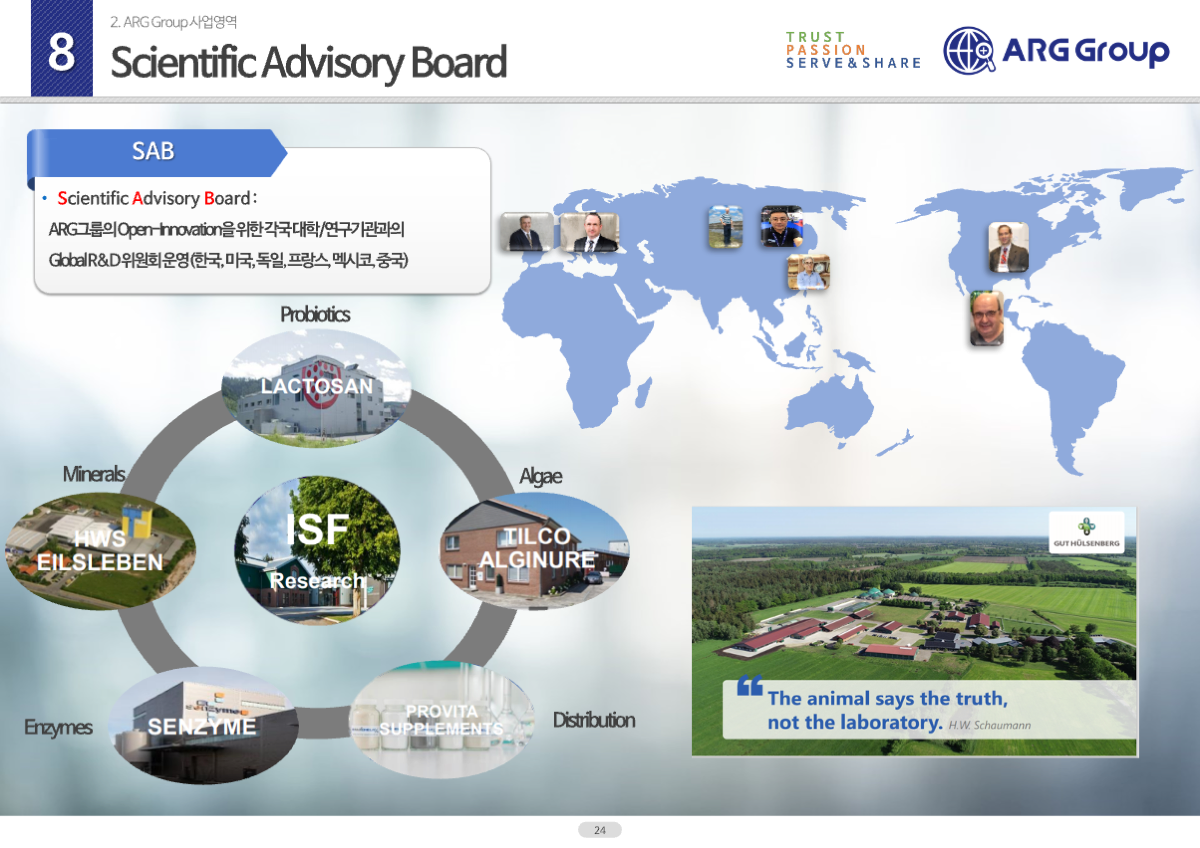
Task: Click the advisor portrait wearing glasses in Asia
Action: [x=781, y=227]
